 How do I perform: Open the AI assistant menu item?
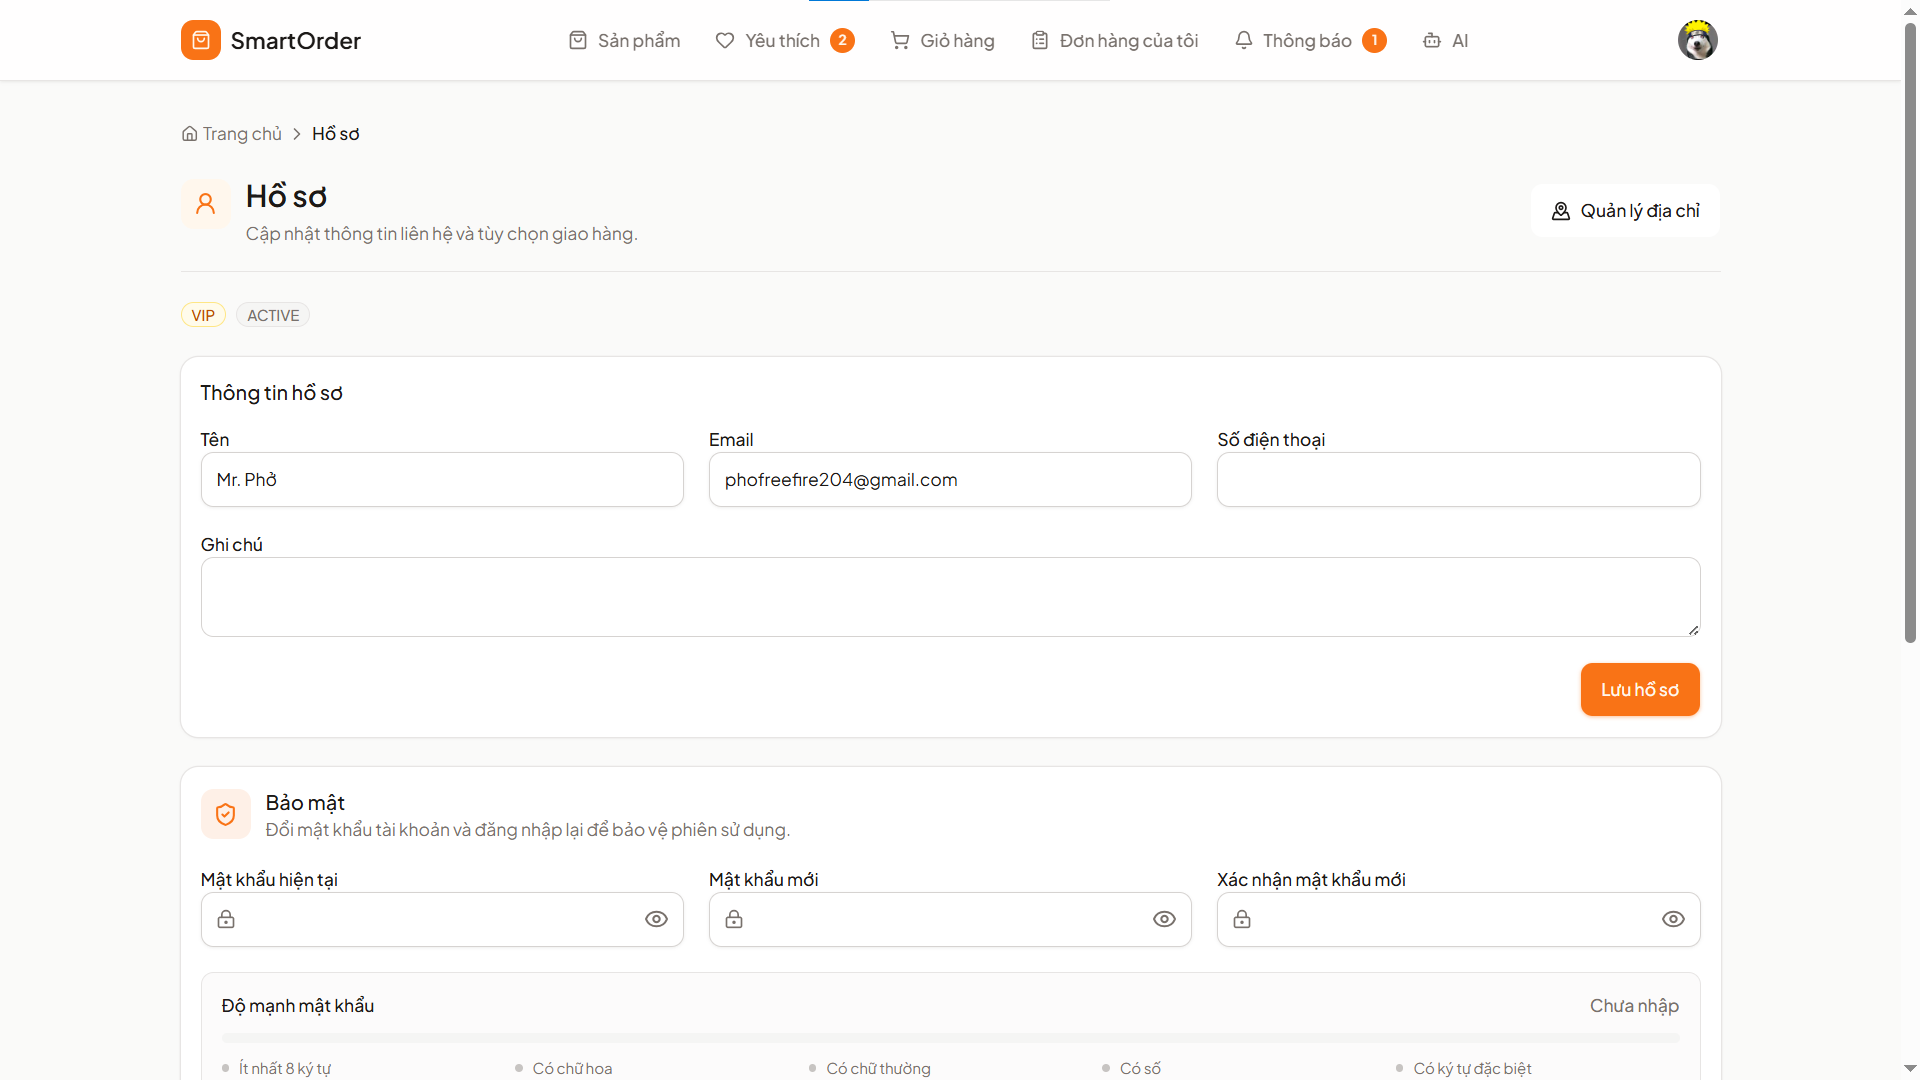click(x=1445, y=40)
